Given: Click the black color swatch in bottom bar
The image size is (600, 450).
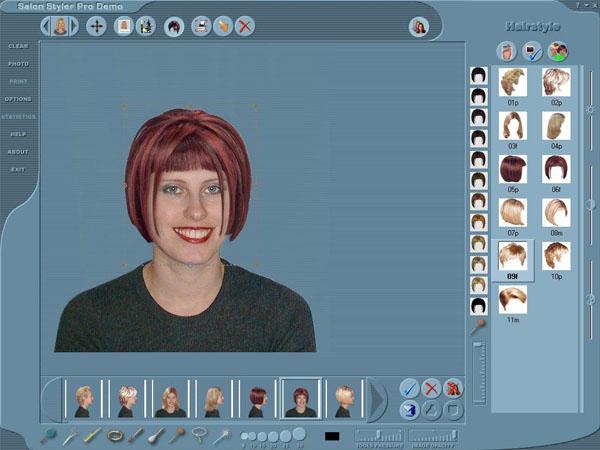Looking at the screenshot, I should point(332,436).
